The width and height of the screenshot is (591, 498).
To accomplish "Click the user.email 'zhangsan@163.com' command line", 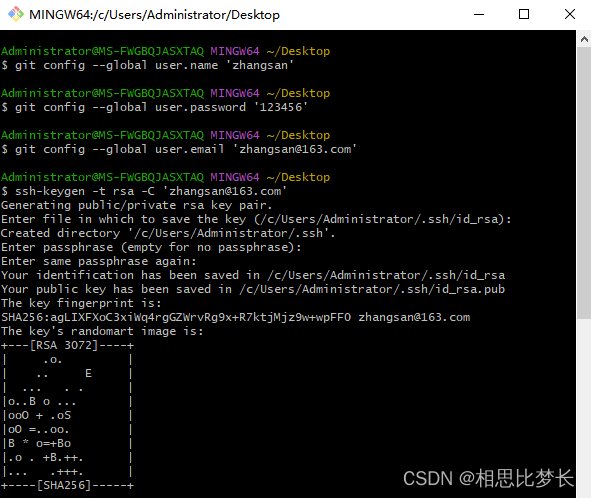I will tap(179, 149).
